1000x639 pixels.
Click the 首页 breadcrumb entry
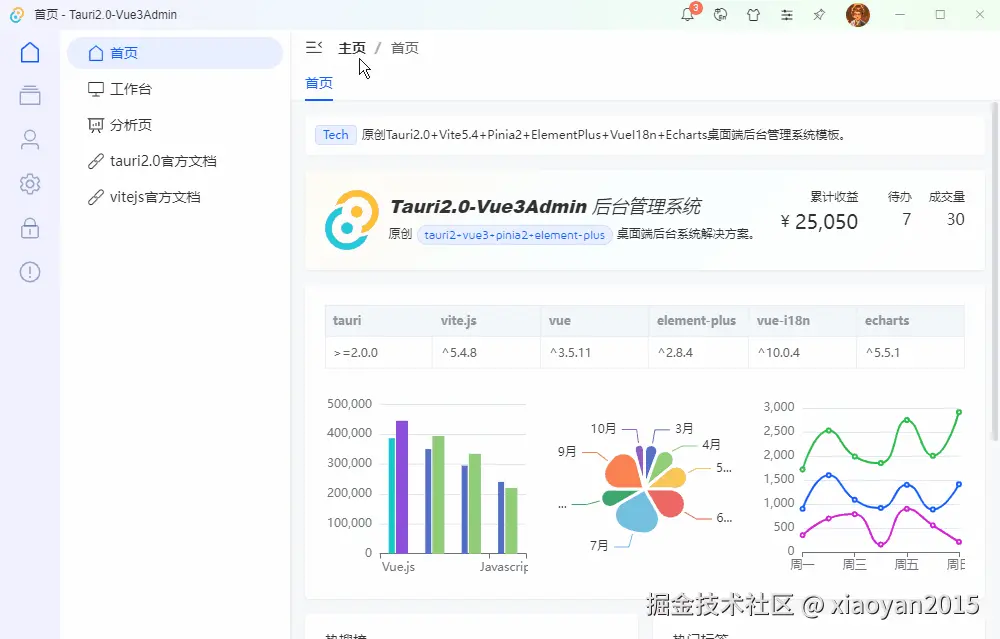[x=404, y=48]
